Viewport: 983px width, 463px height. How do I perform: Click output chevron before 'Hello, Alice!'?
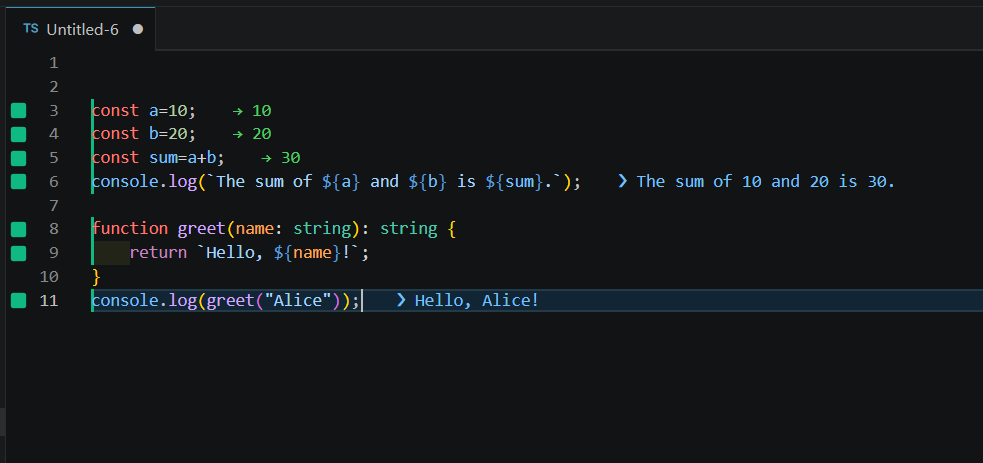[401, 301]
